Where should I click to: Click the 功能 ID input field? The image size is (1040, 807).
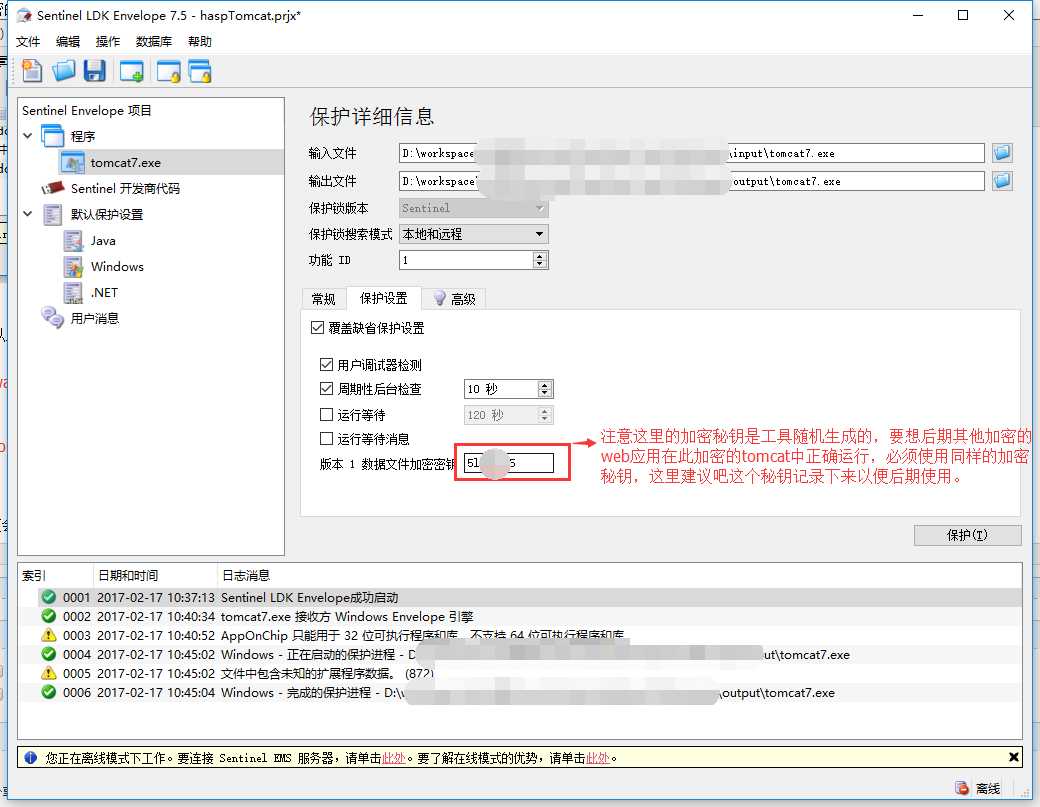[x=466, y=260]
